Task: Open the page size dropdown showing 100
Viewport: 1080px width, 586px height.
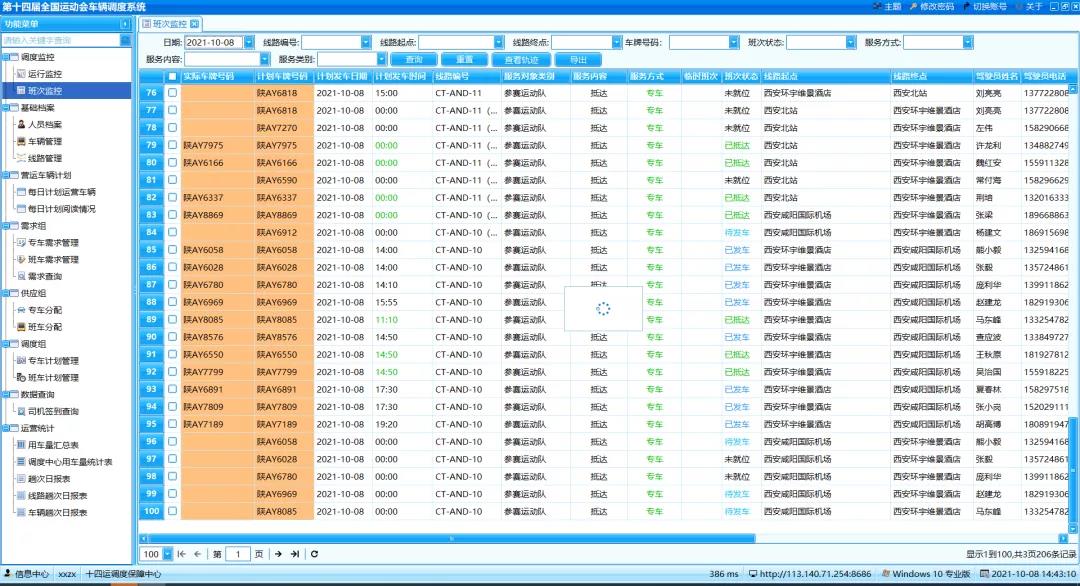Action: pos(166,554)
